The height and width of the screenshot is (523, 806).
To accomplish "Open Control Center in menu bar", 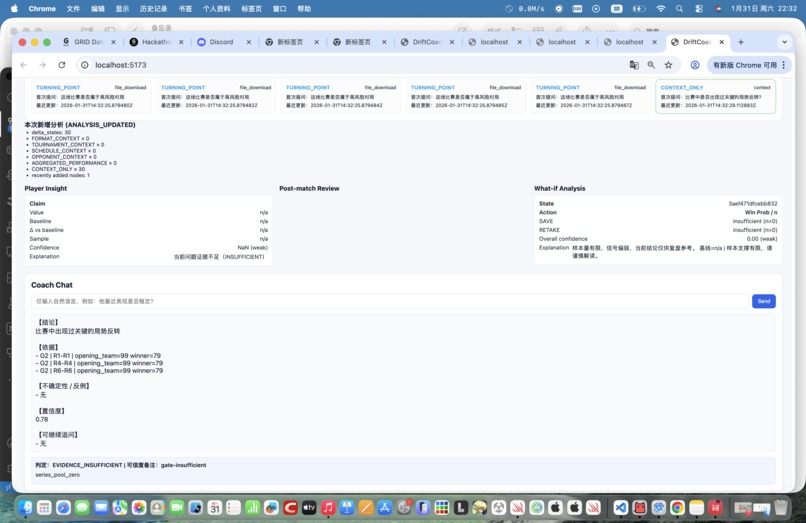I will [699, 9].
